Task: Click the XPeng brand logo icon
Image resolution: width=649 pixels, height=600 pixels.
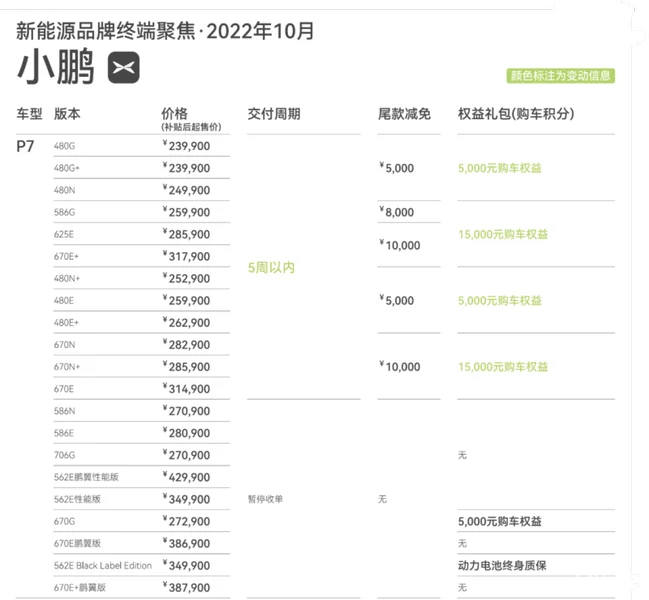Action: (123, 67)
